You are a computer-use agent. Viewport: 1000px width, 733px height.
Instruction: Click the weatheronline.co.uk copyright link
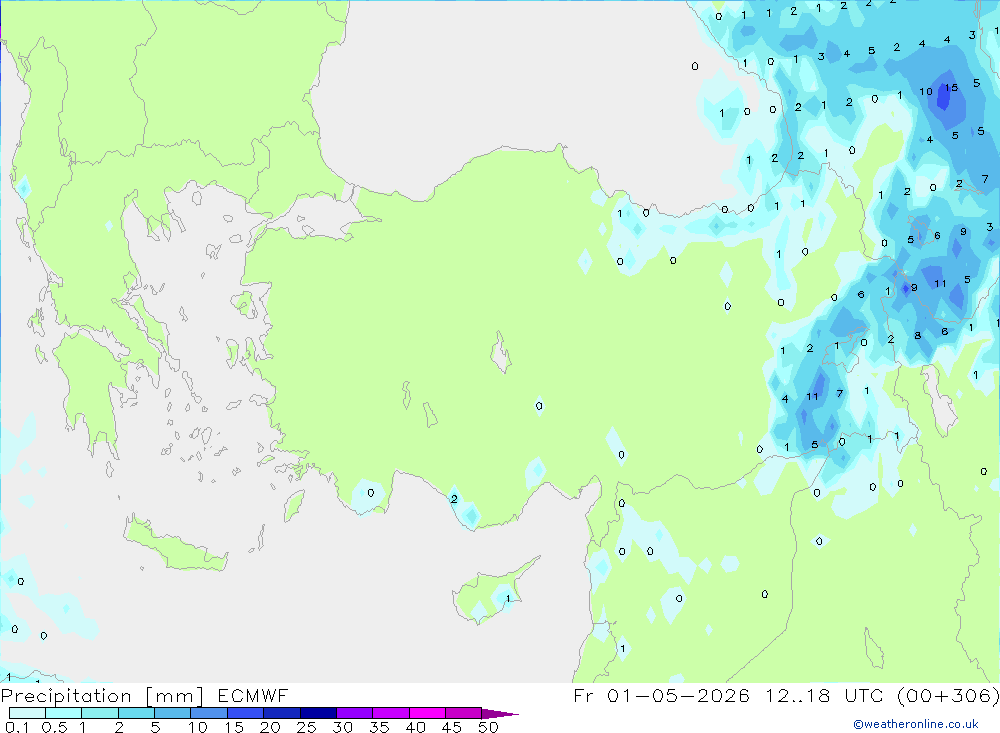(x=916, y=724)
